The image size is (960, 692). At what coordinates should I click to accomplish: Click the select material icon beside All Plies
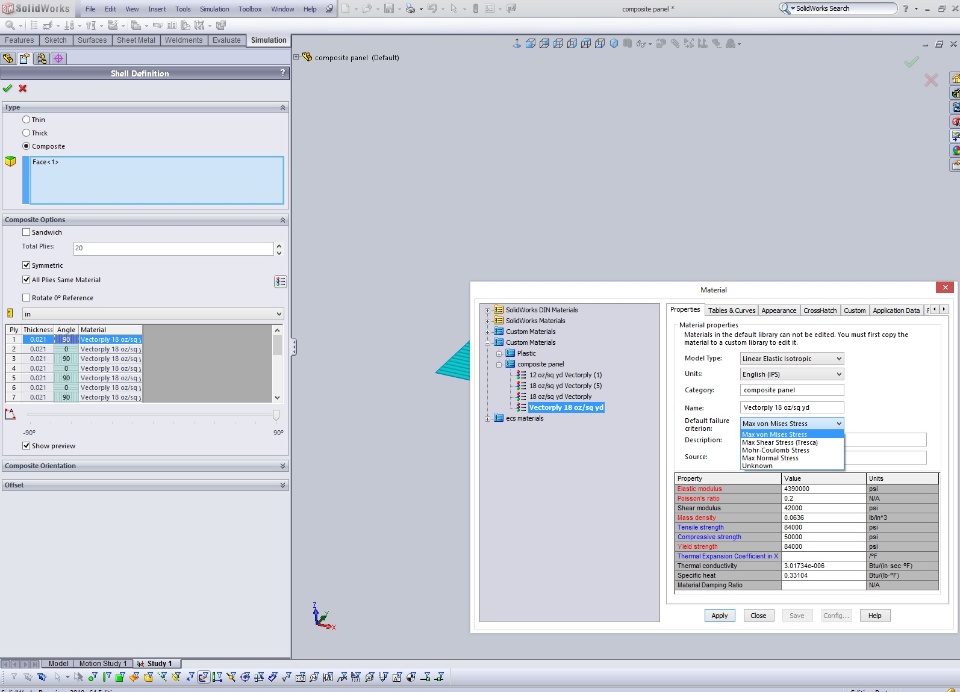[280, 281]
